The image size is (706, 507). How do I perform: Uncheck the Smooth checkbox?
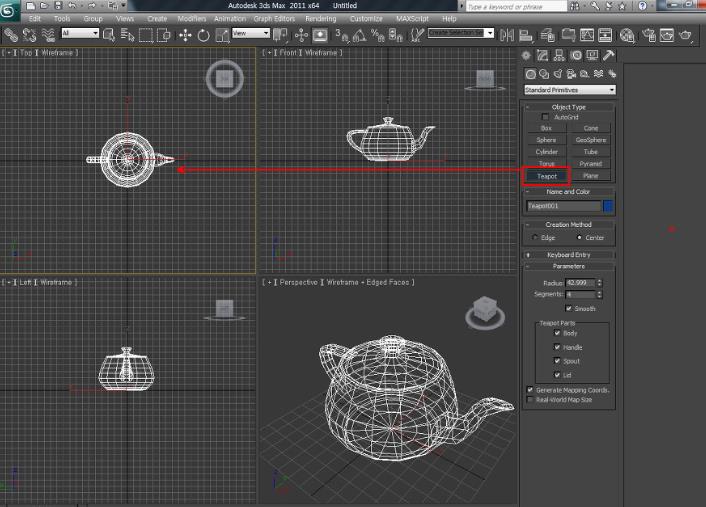tap(569, 308)
